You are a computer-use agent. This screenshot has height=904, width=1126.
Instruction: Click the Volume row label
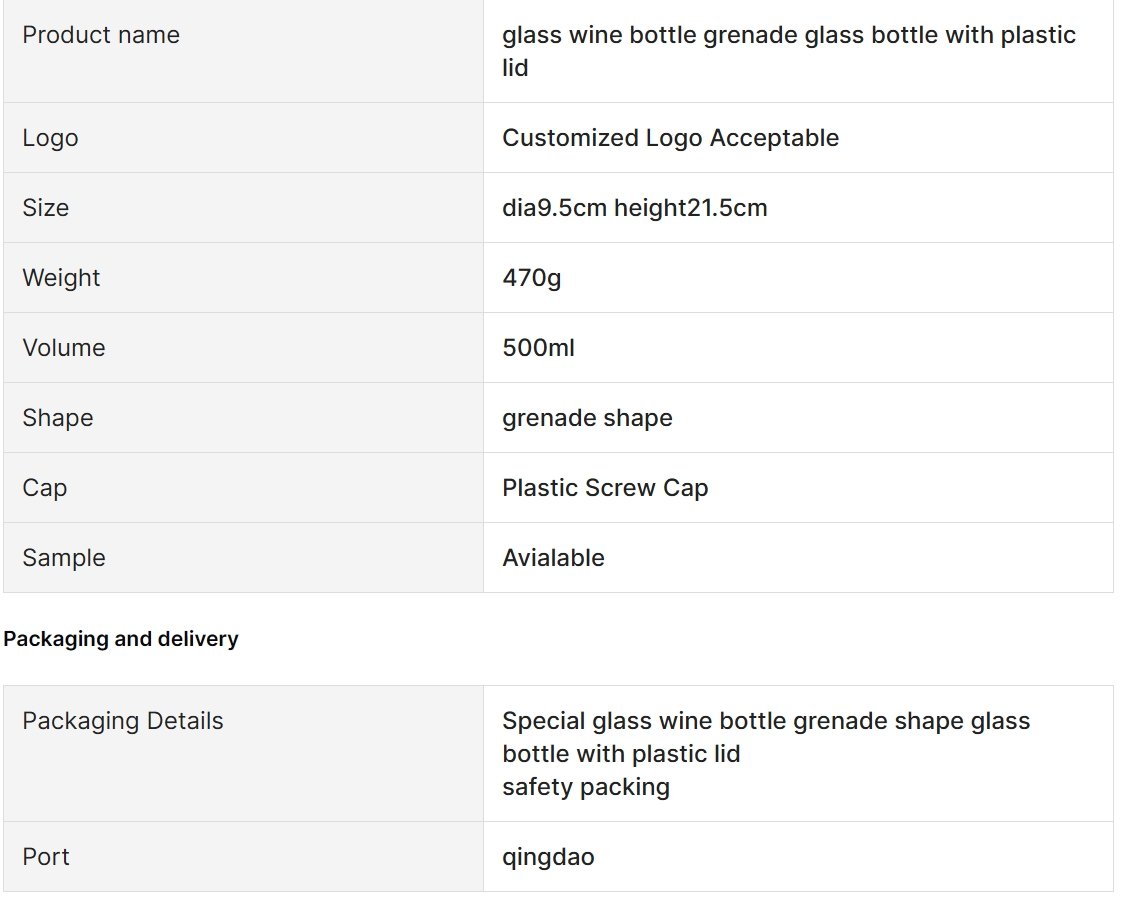[64, 348]
